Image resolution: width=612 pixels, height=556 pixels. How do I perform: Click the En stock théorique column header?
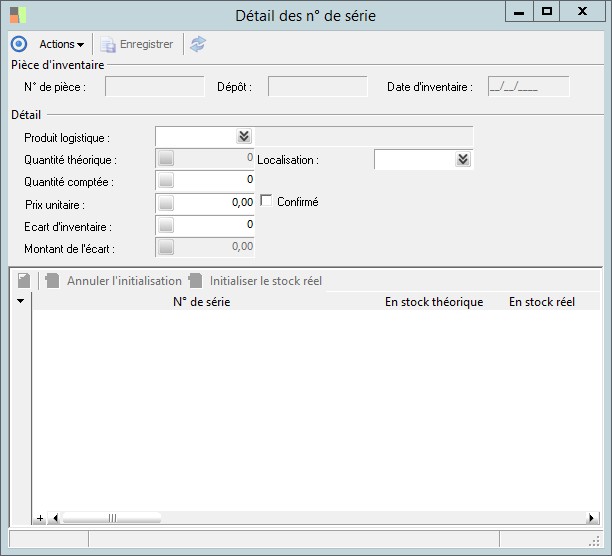[434, 302]
